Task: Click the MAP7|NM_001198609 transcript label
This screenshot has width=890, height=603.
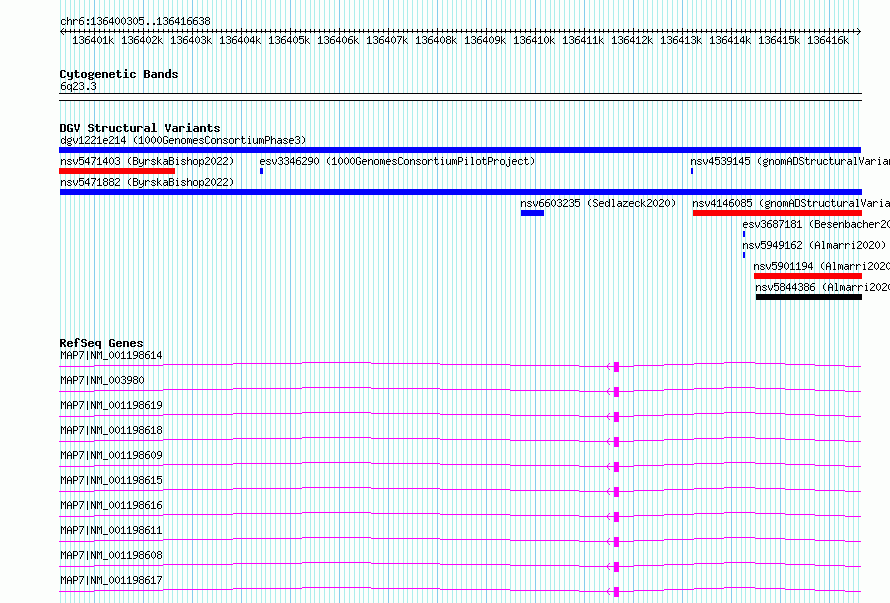Action: 111,455
